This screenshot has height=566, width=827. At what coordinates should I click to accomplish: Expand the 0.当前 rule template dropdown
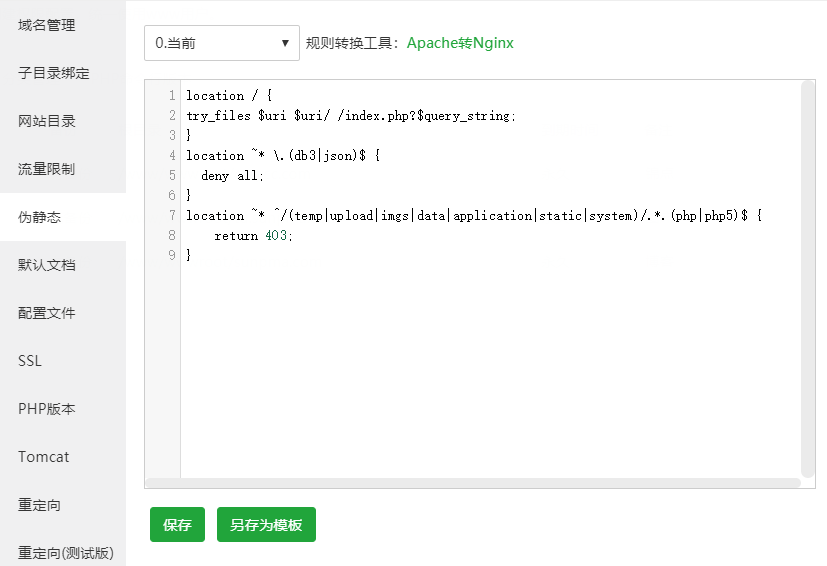click(220, 43)
